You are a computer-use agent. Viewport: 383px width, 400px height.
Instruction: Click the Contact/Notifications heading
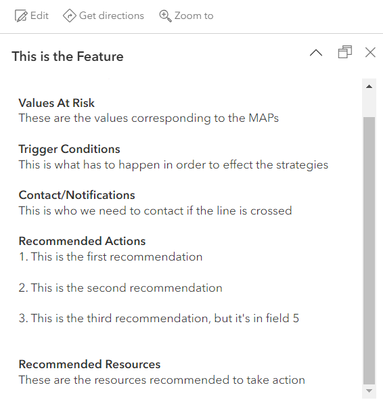point(77,195)
